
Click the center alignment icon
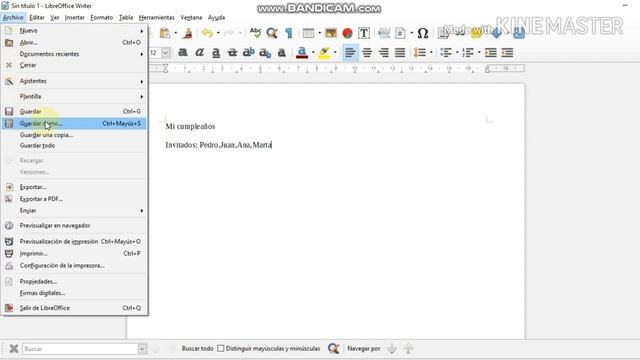click(367, 52)
